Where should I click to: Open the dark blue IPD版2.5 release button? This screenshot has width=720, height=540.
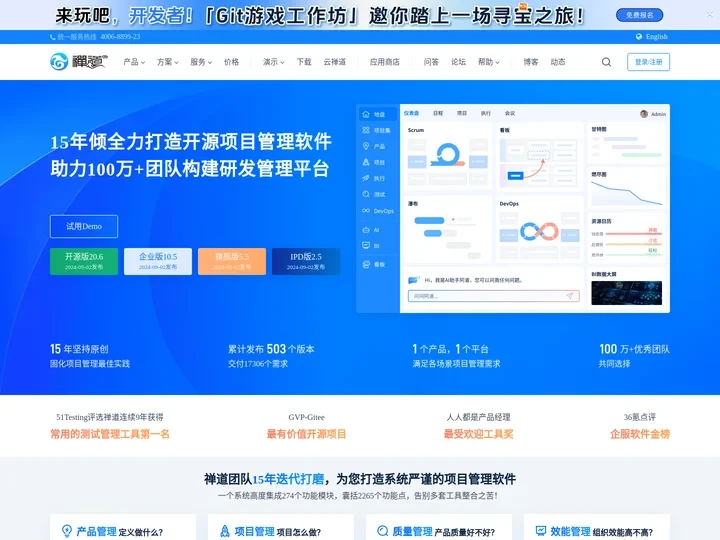pos(306,261)
